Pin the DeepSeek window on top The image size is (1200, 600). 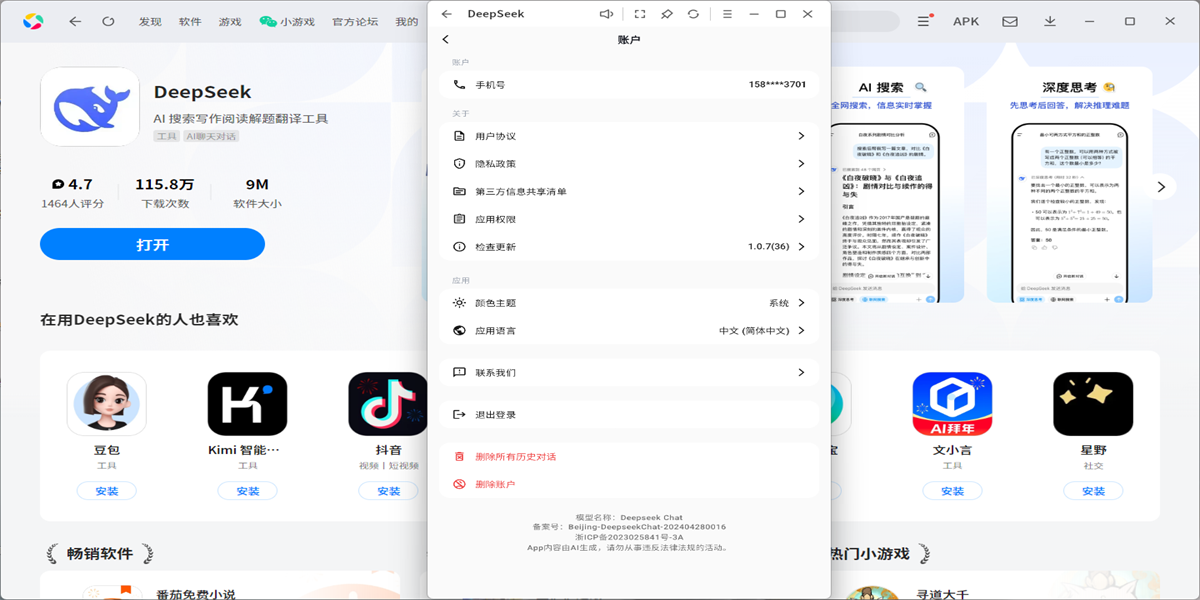point(668,14)
